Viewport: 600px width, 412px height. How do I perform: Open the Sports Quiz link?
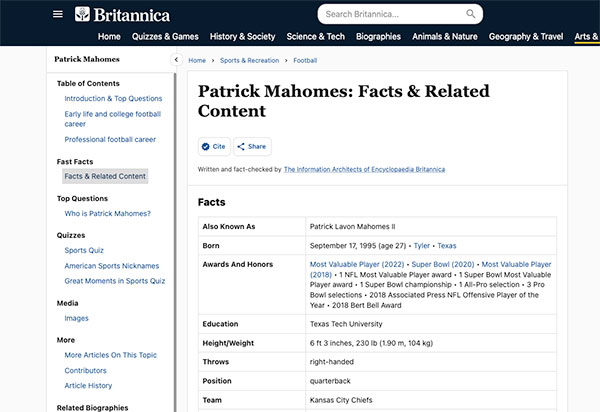coord(84,251)
